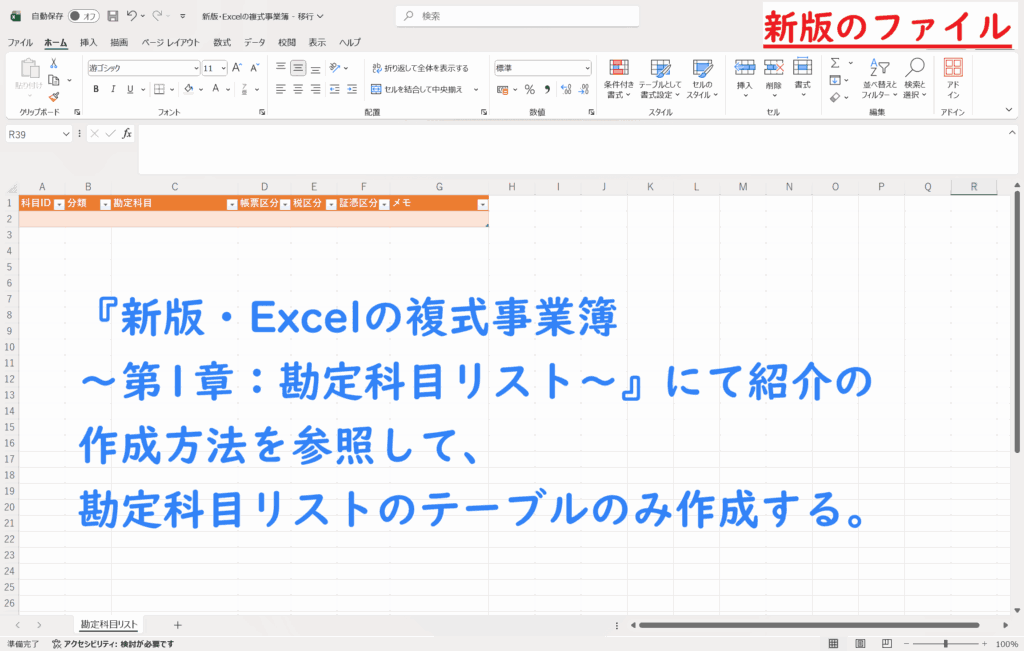Open the 挿入 ribbon tab

pyautogui.click(x=88, y=43)
